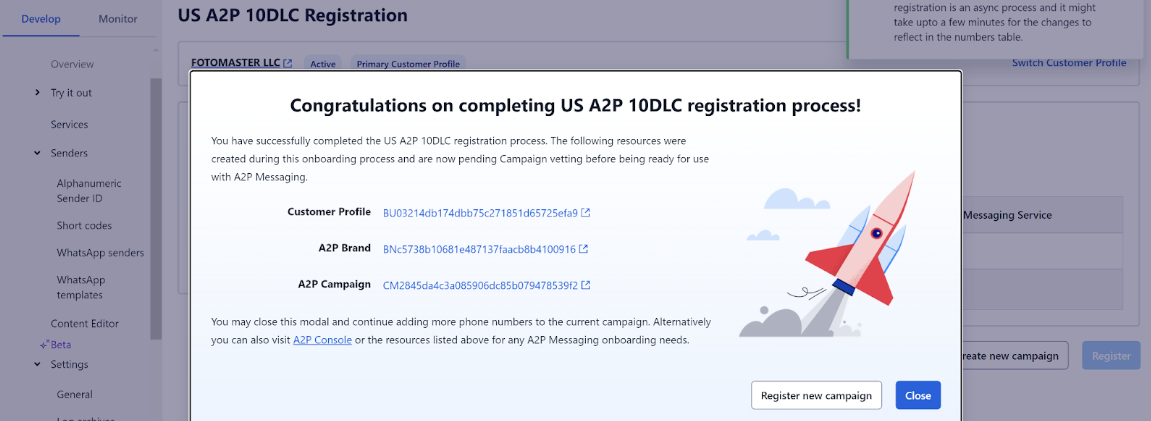Open Content Editor in sidebar
1151x421 pixels.
tap(84, 323)
